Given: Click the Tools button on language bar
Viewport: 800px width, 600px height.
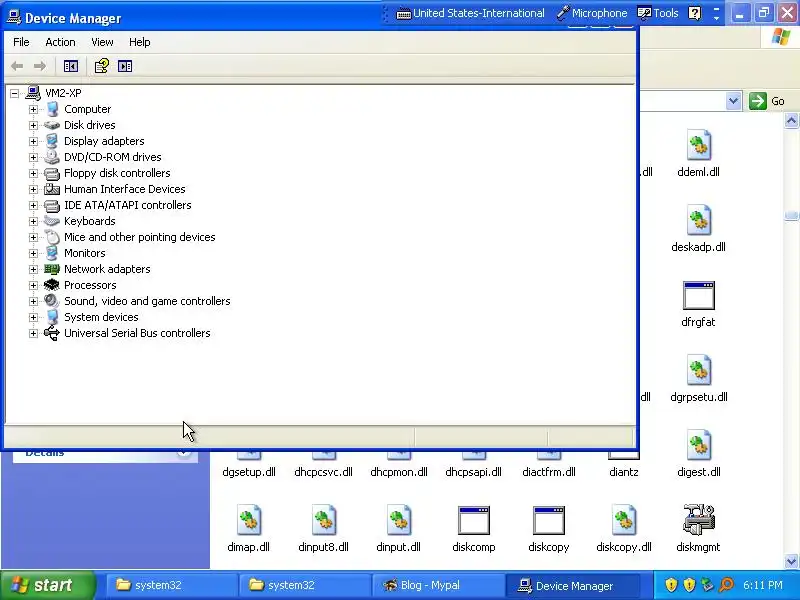Looking at the screenshot, I should click(658, 13).
